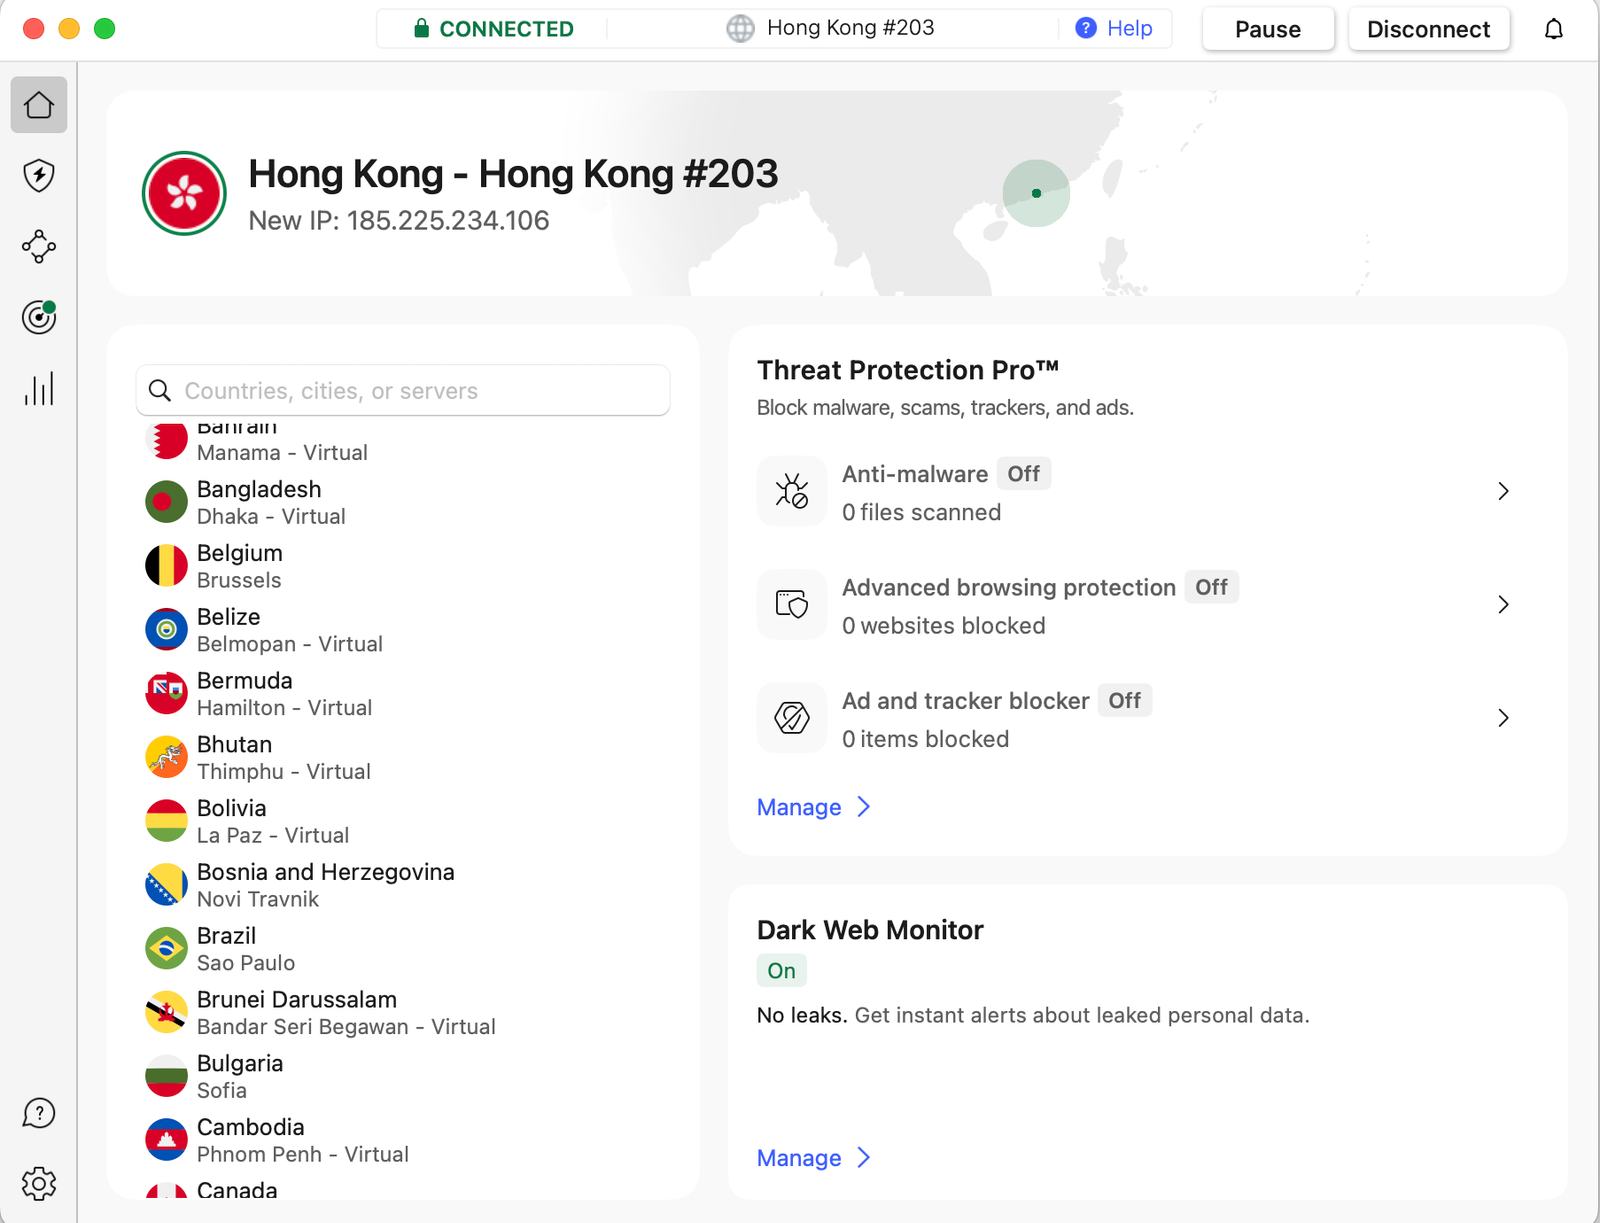This screenshot has height=1223, width=1600.
Task: Click the Cambodia flag icon
Action: tap(166, 1140)
